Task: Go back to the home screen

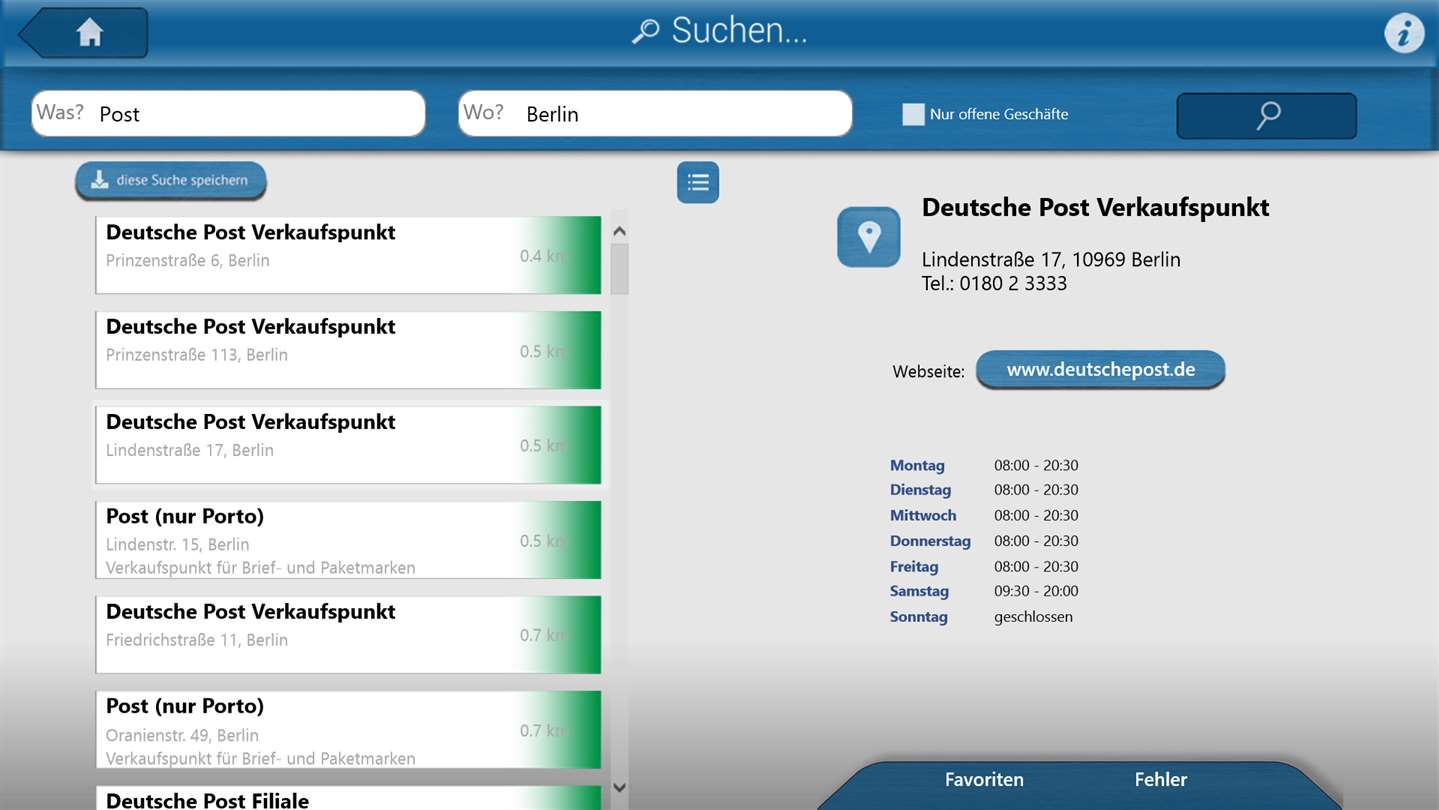Action: click(84, 33)
